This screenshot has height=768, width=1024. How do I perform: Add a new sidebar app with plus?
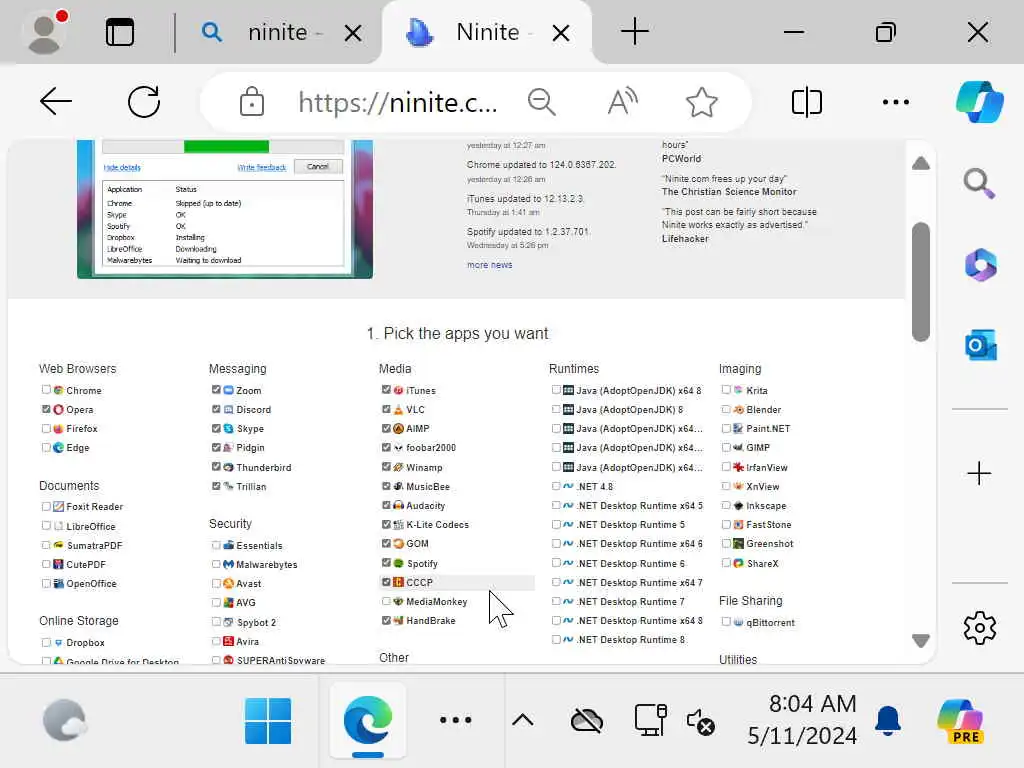tap(979, 473)
